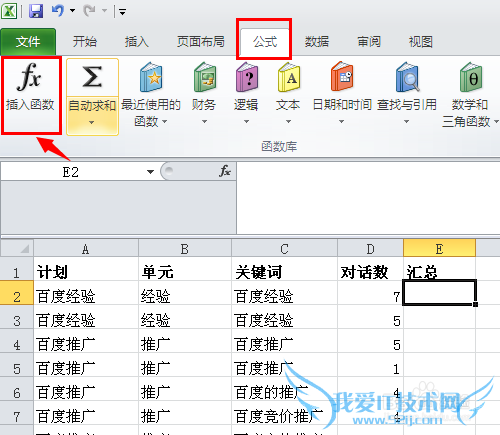Click the AutoSum sigma icon
This screenshot has width=500, height=435.
92,77
